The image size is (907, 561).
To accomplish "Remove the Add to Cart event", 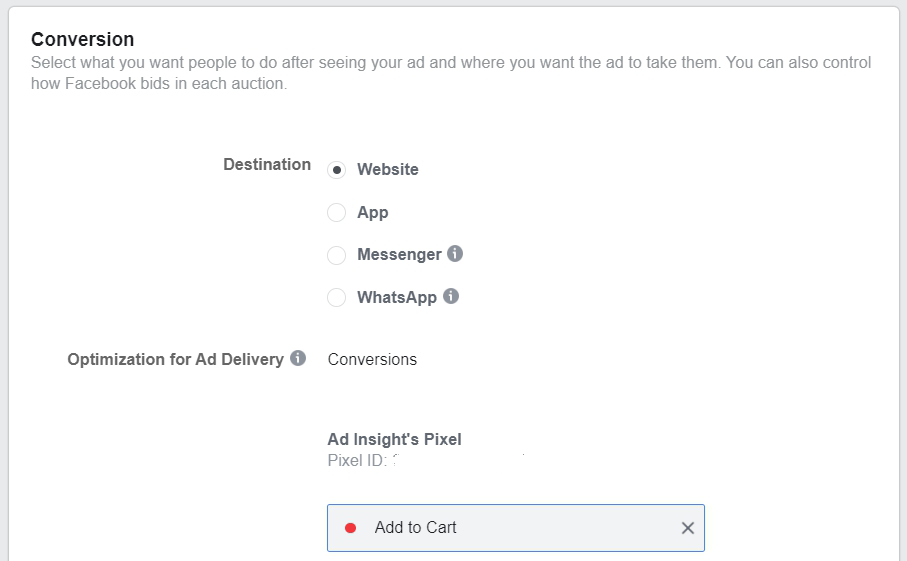I will click(688, 528).
